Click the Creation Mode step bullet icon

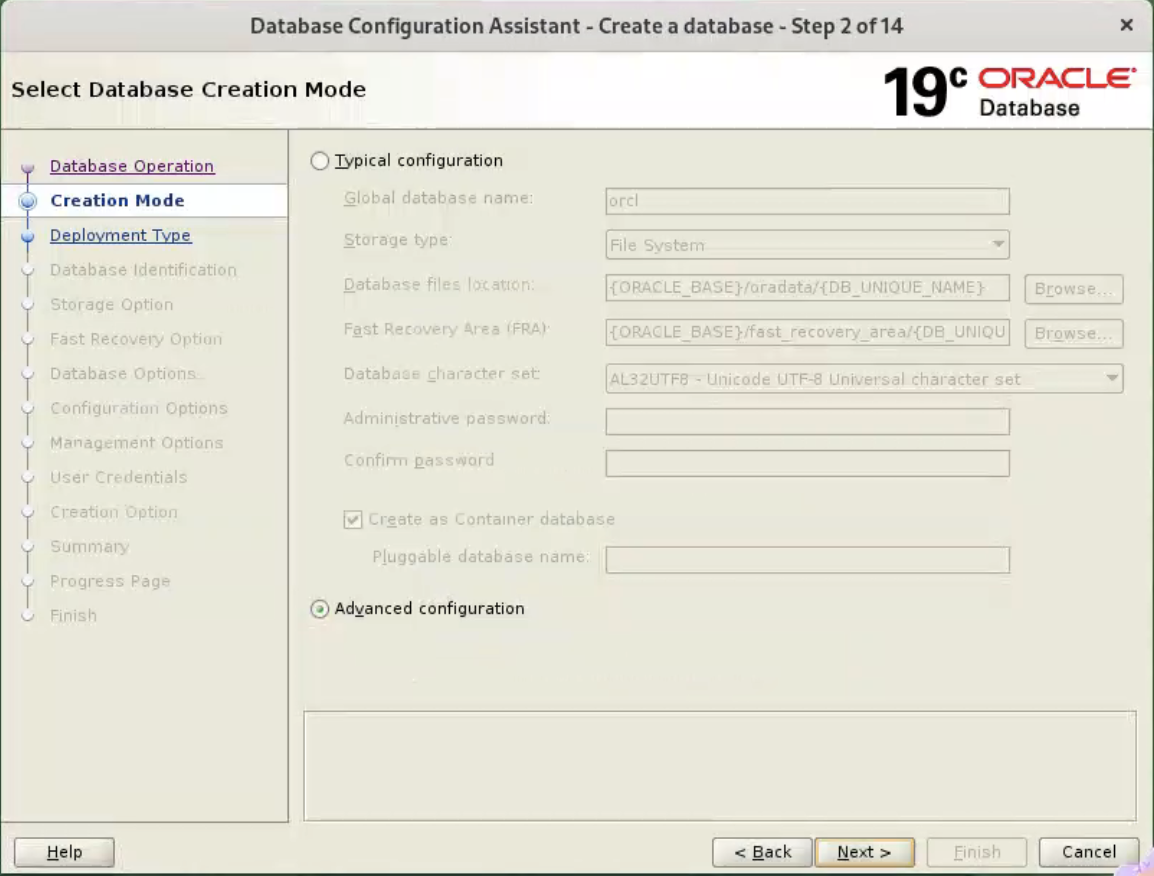pos(28,200)
